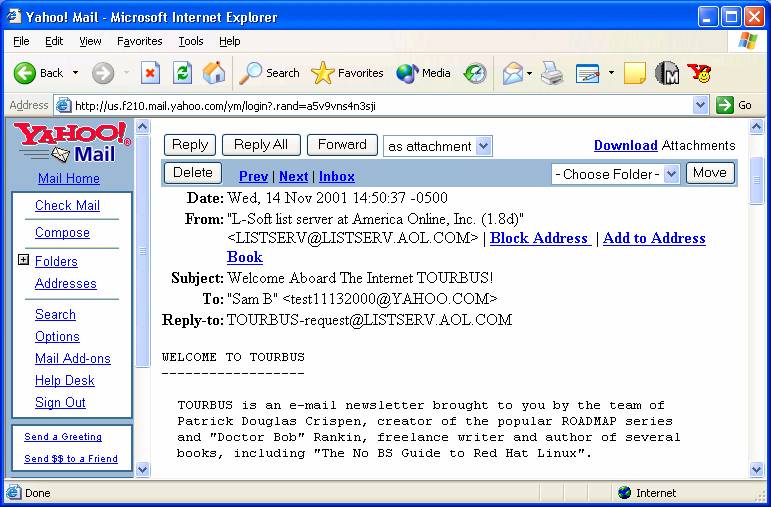
Task: Click the Block Address link
Action: pos(540,238)
